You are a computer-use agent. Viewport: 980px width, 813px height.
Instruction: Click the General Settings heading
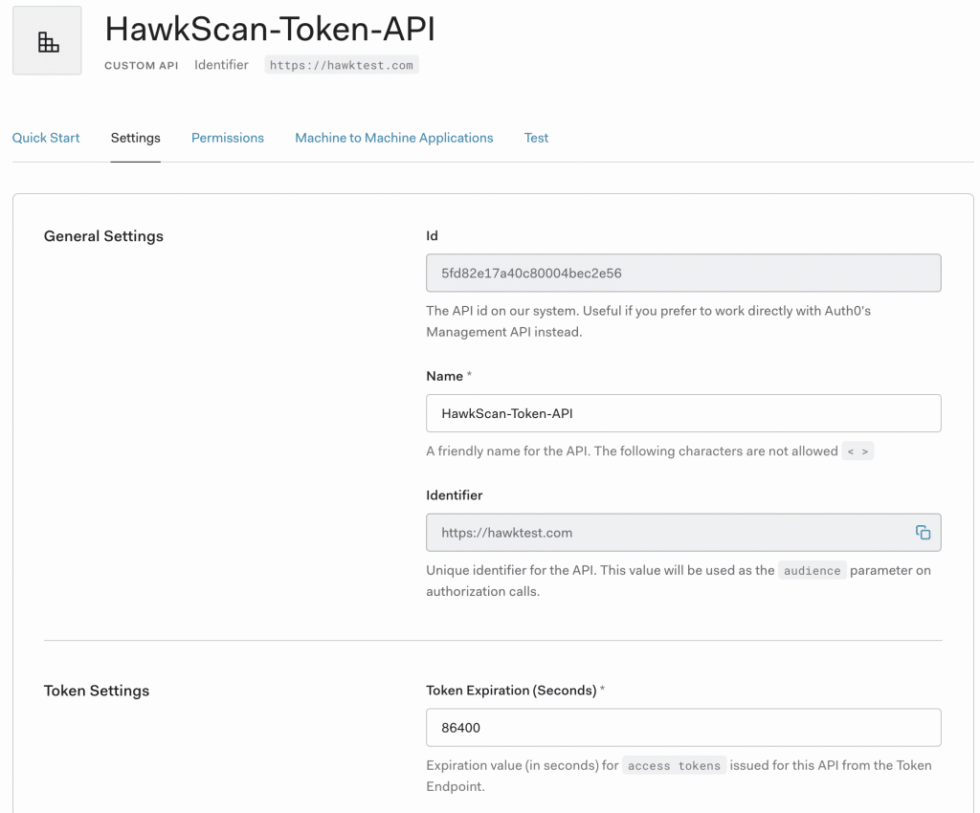click(104, 236)
